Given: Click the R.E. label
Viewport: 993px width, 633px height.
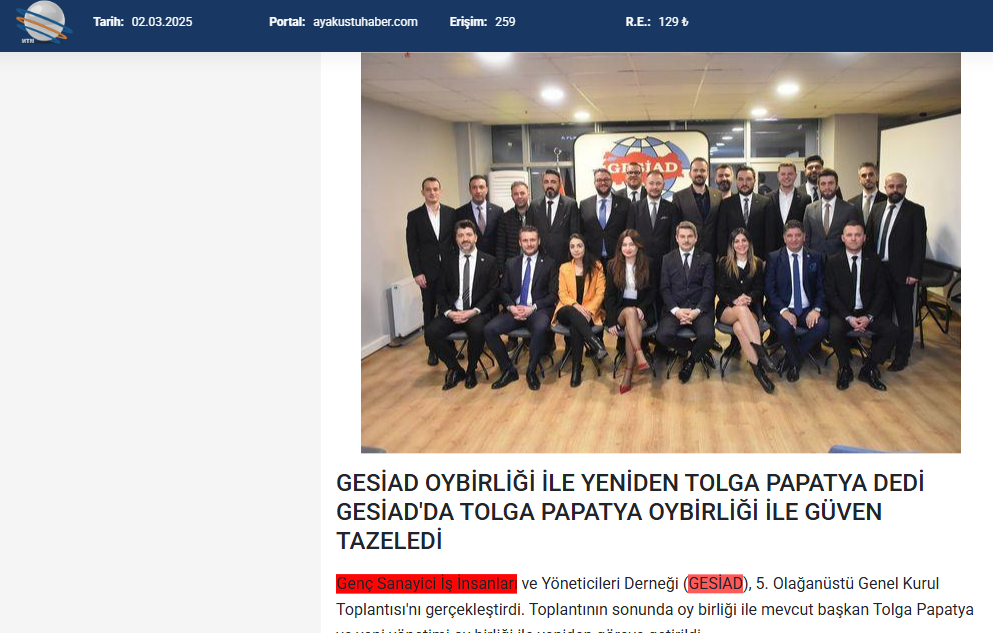Looking at the screenshot, I should (x=638, y=22).
